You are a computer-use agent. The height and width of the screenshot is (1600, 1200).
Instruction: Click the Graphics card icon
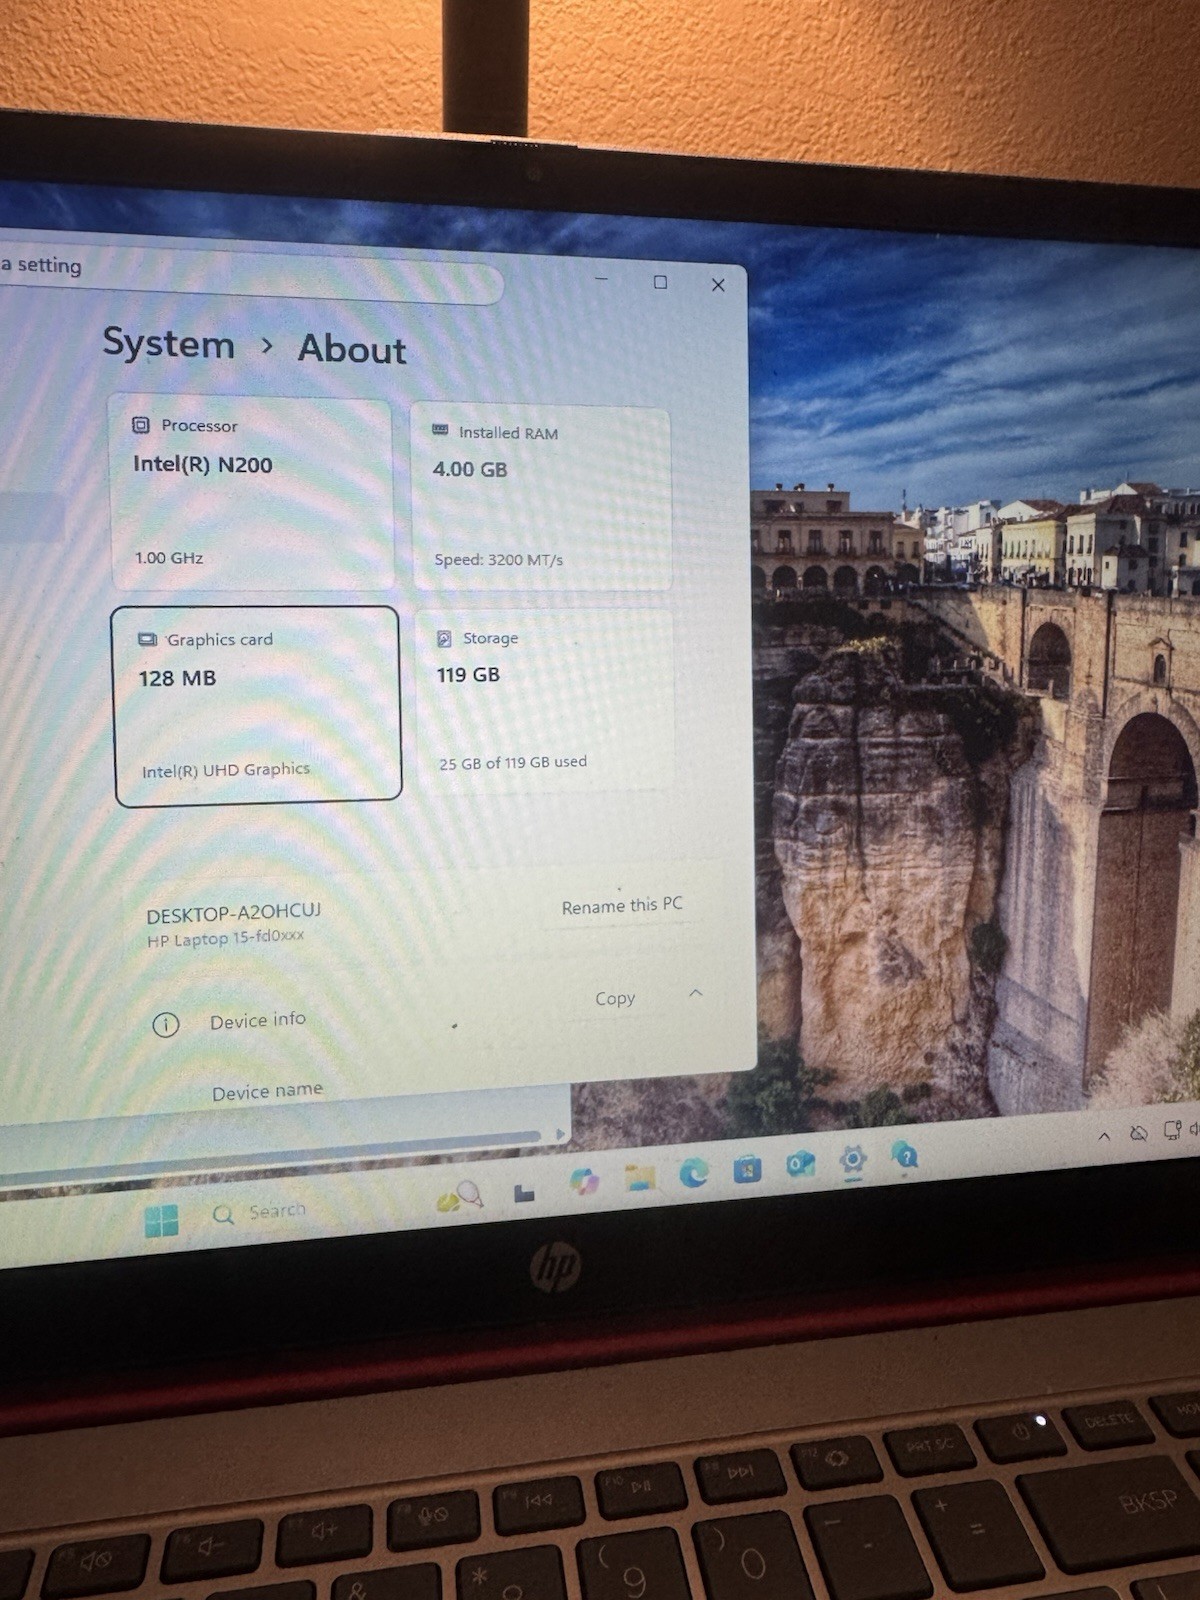pos(147,639)
